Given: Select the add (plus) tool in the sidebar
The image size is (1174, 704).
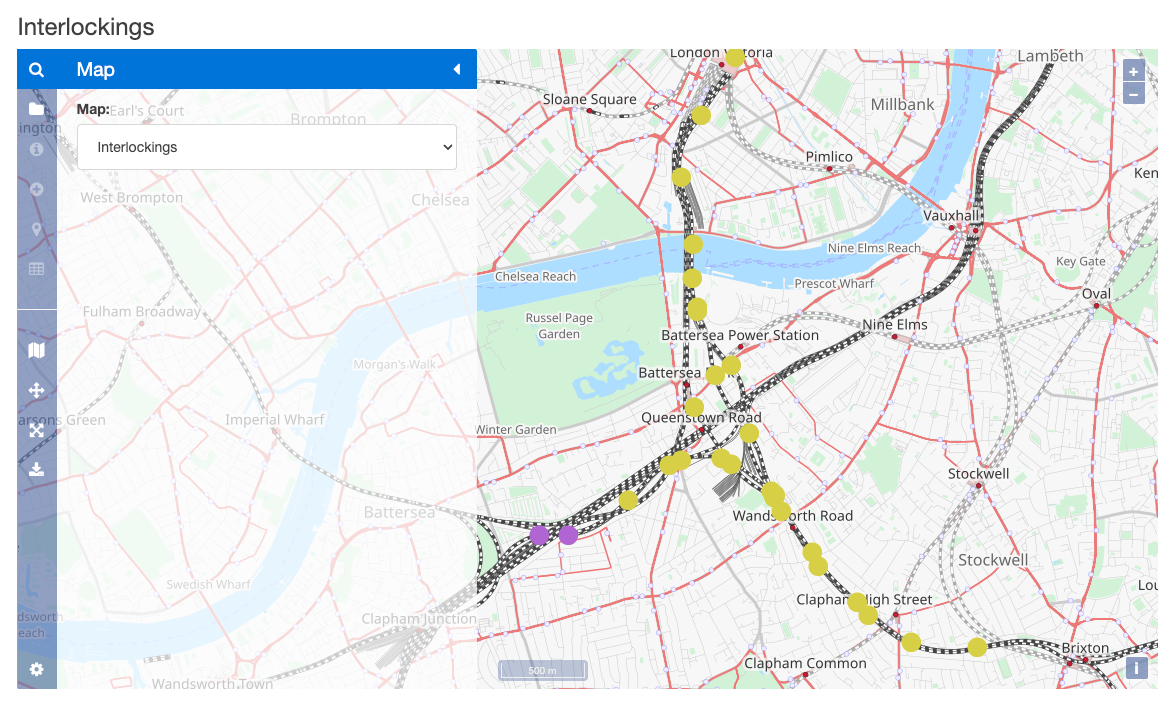Looking at the screenshot, I should 37,189.
